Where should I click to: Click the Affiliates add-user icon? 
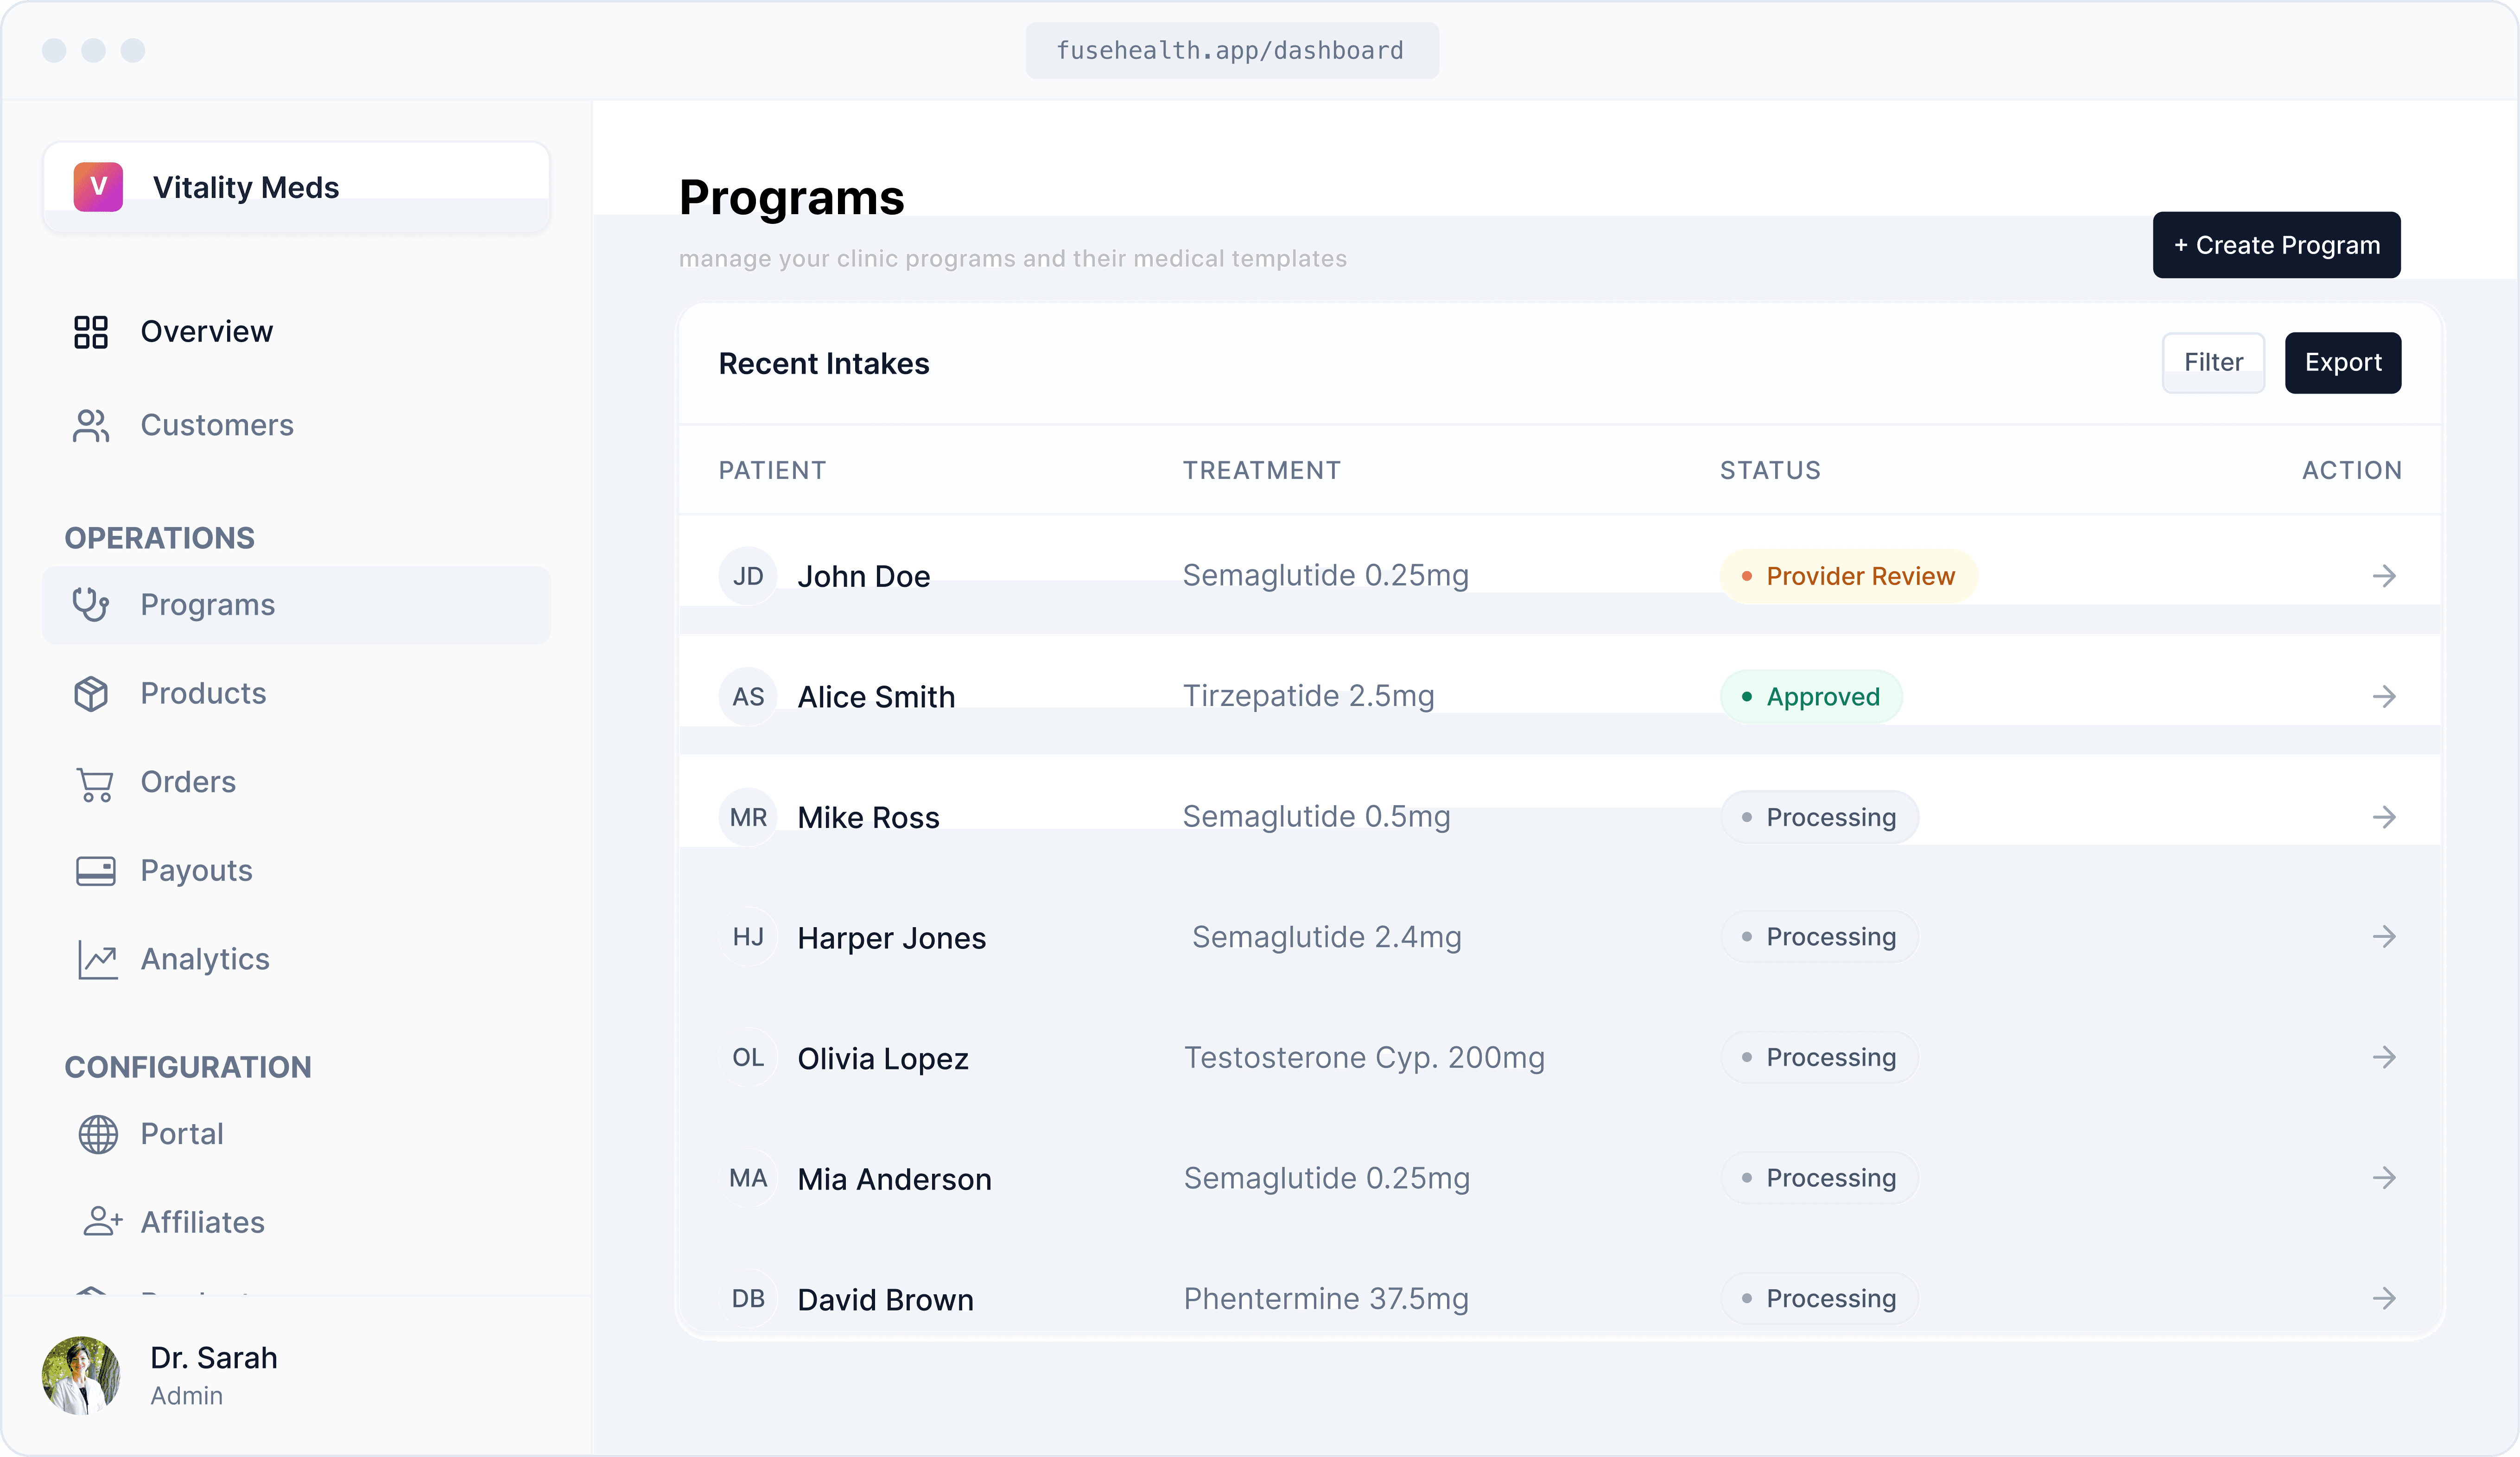coord(102,1222)
